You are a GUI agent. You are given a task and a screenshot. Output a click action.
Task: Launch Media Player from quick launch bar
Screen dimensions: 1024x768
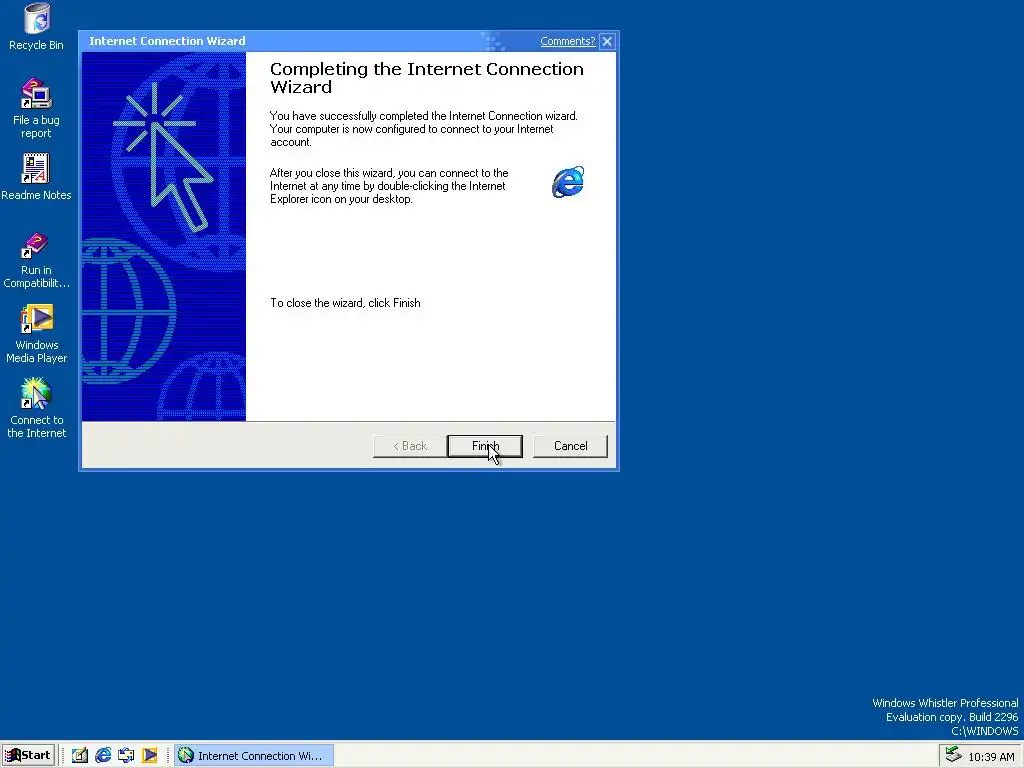150,756
